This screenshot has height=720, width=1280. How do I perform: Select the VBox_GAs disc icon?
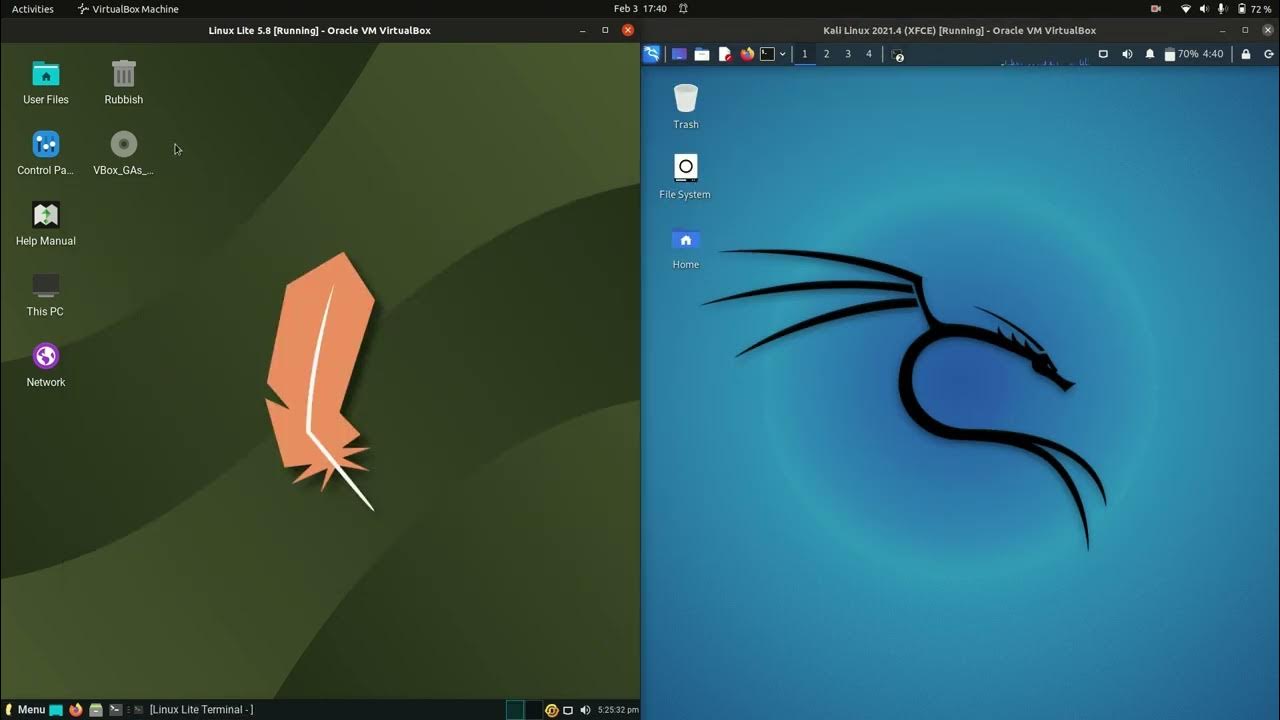pos(124,153)
